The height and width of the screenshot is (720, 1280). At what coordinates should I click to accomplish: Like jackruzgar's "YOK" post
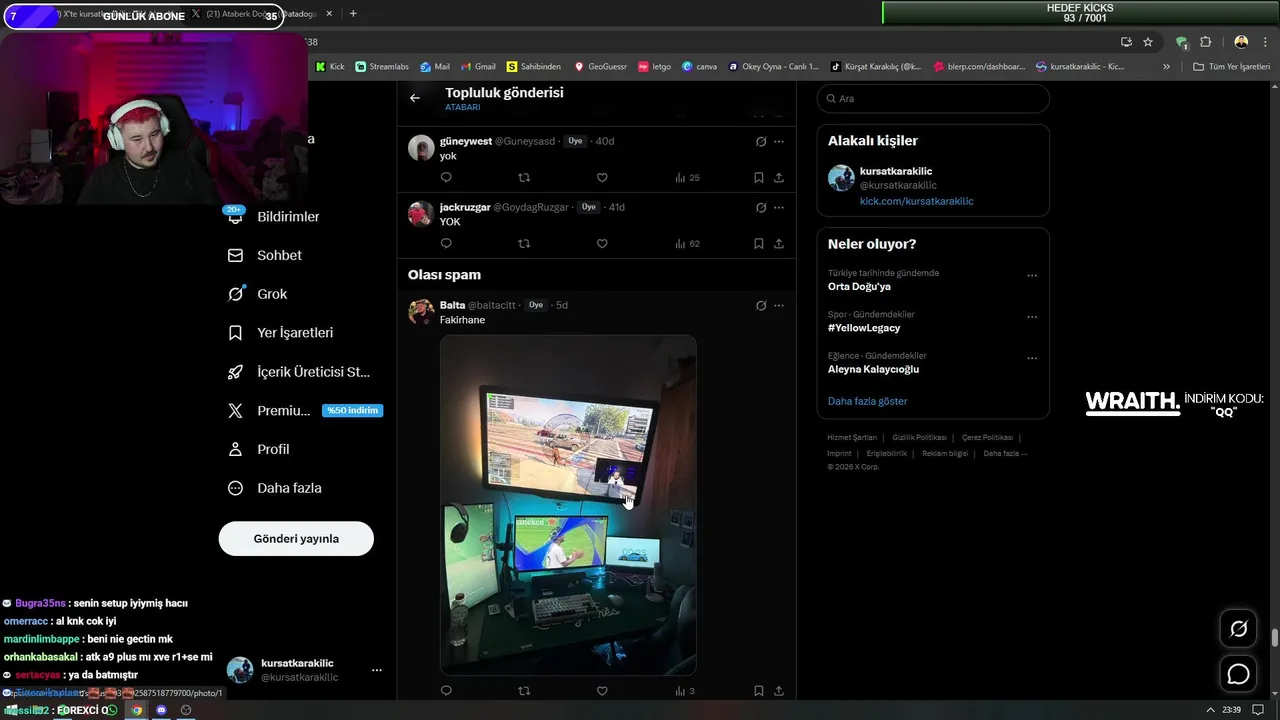coord(602,243)
